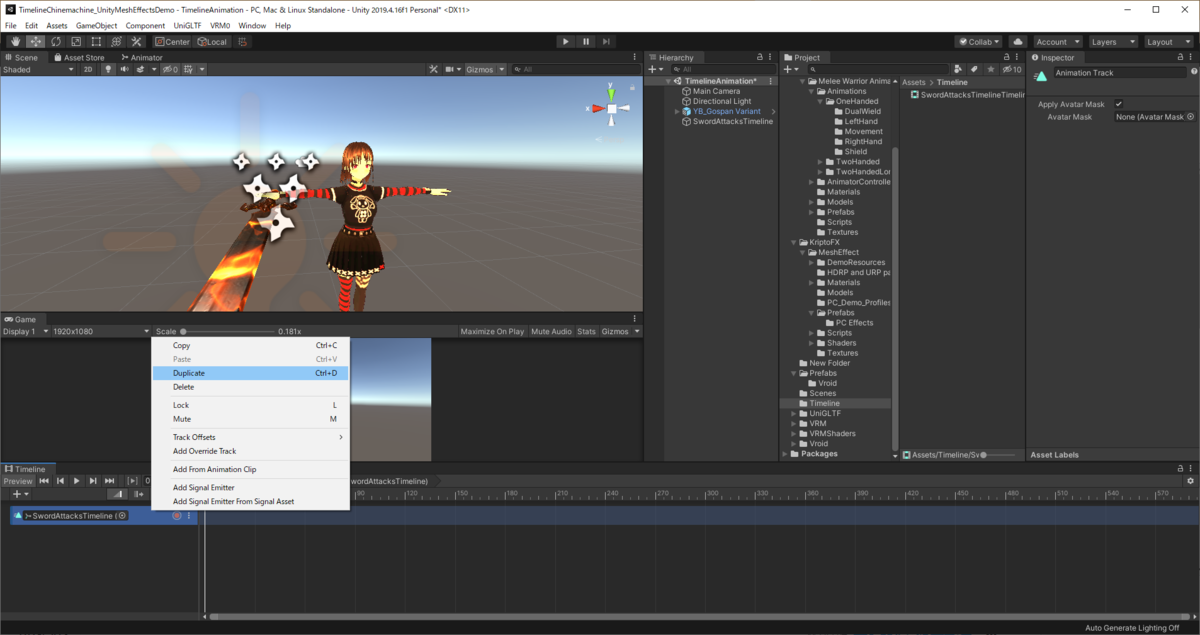Open Track Offsets submenu
Image resolution: width=1200 pixels, height=635 pixels.
pos(250,437)
